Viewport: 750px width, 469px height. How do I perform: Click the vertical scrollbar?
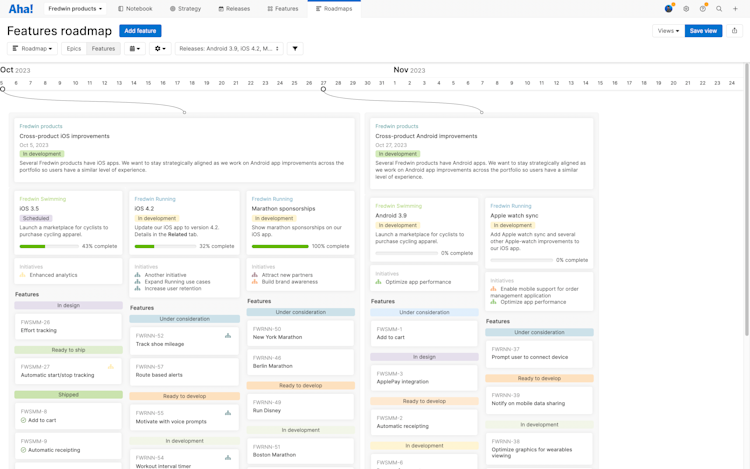[x=747, y=199]
